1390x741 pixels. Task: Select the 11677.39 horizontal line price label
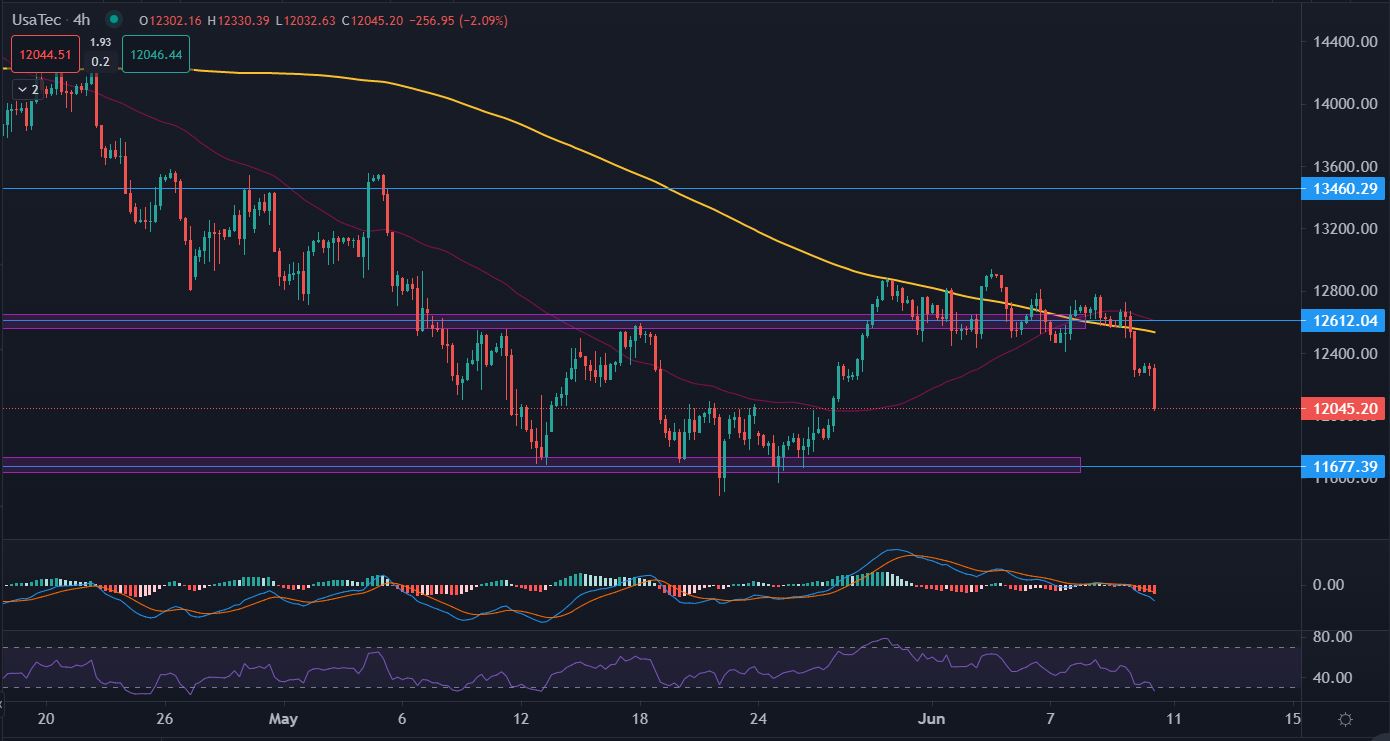tap(1343, 467)
